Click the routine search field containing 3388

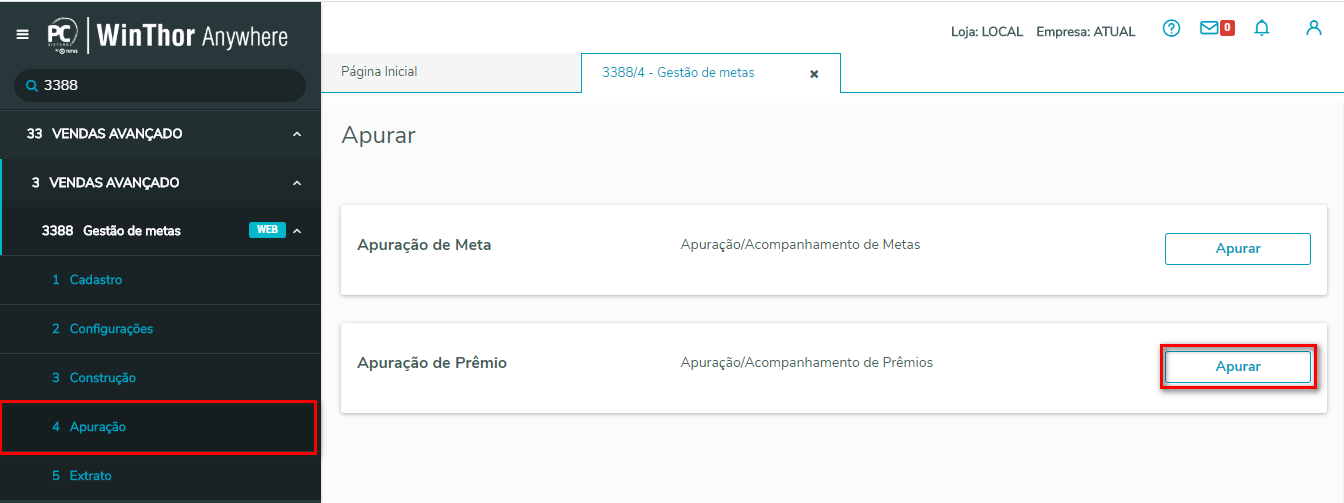[170, 86]
